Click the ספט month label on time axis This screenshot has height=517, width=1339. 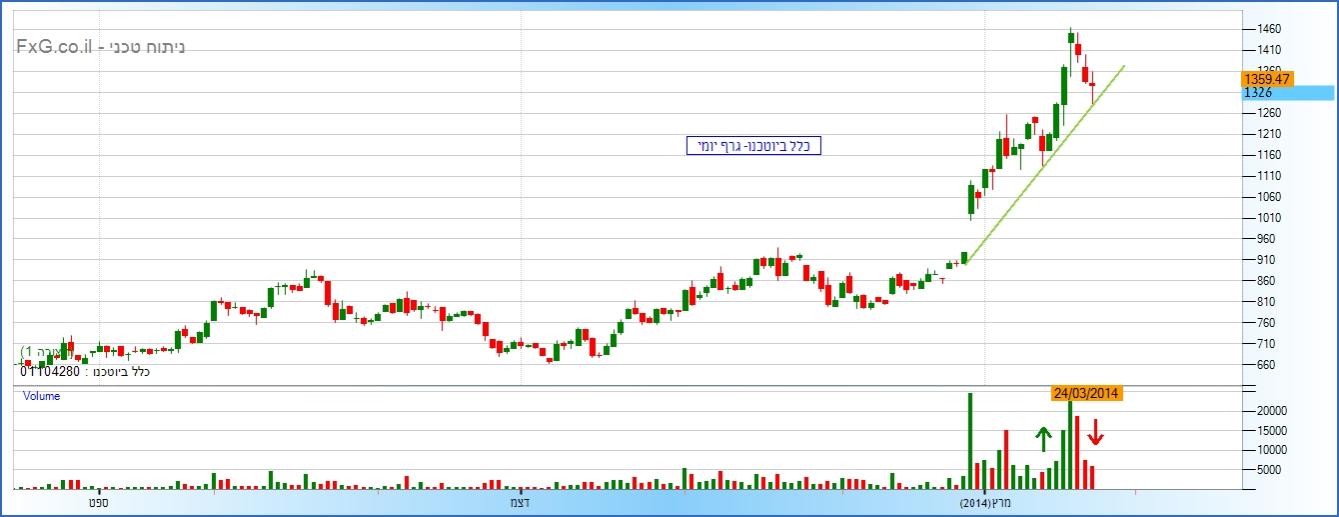(96, 502)
